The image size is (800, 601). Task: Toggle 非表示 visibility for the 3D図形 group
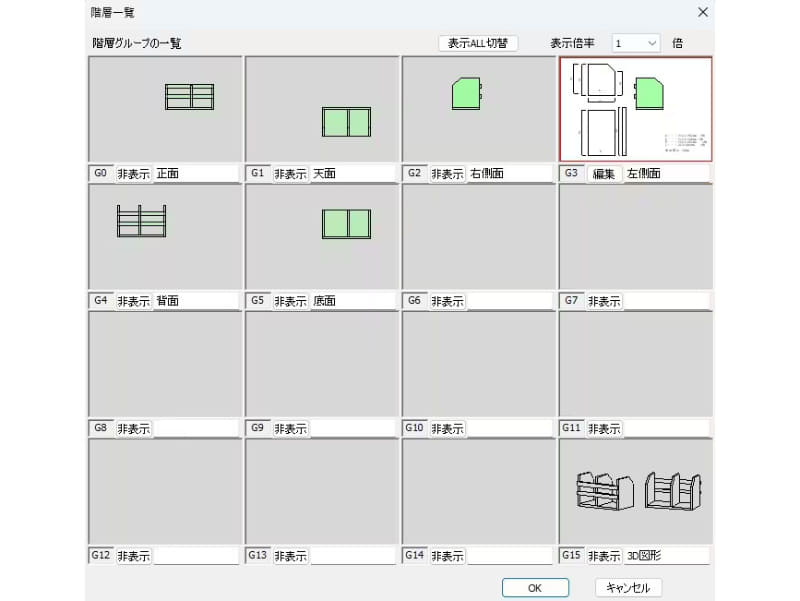click(604, 555)
